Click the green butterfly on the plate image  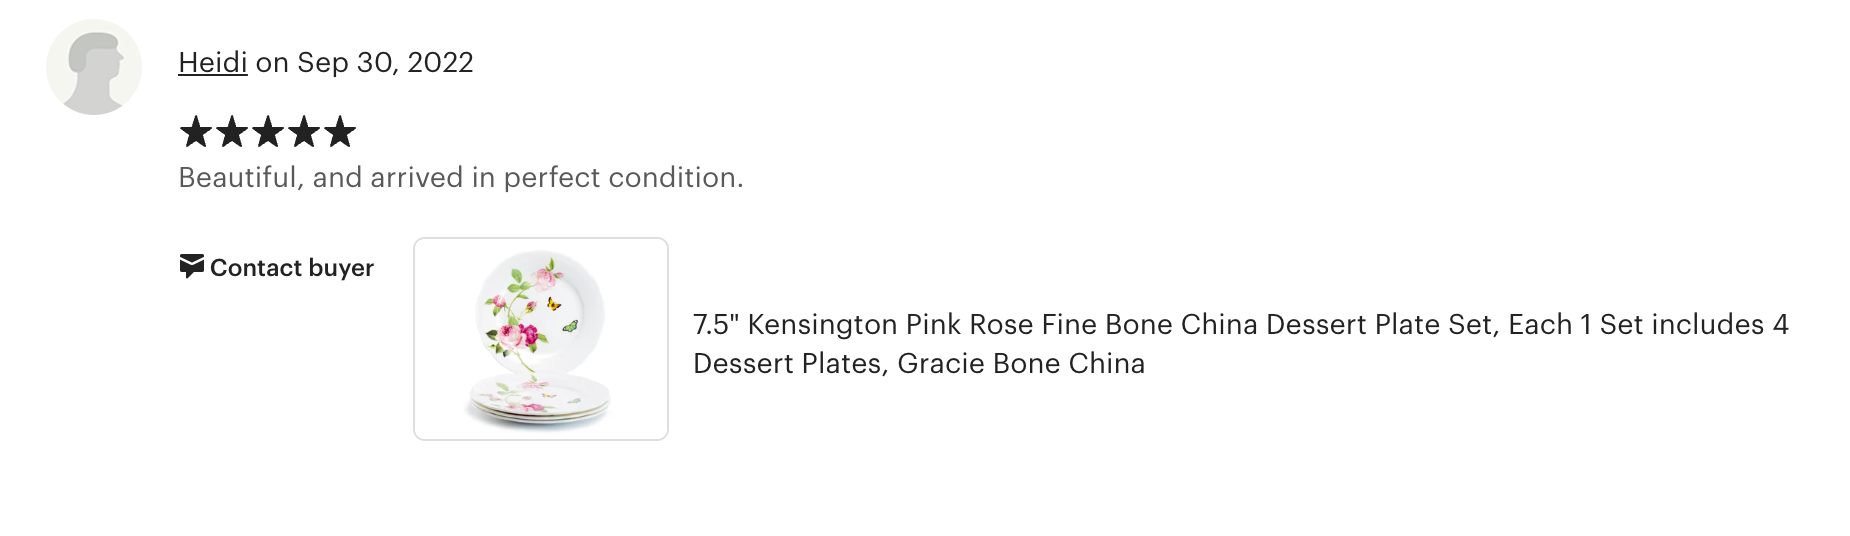(x=571, y=325)
